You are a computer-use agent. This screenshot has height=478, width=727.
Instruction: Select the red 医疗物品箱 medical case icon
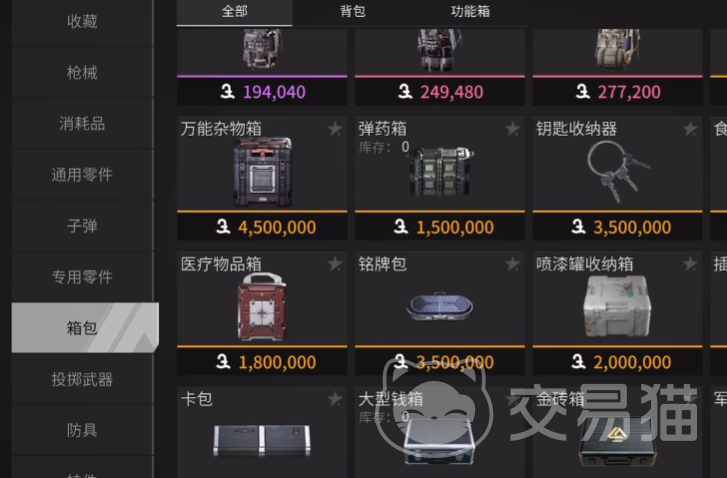pyautogui.click(x=262, y=306)
